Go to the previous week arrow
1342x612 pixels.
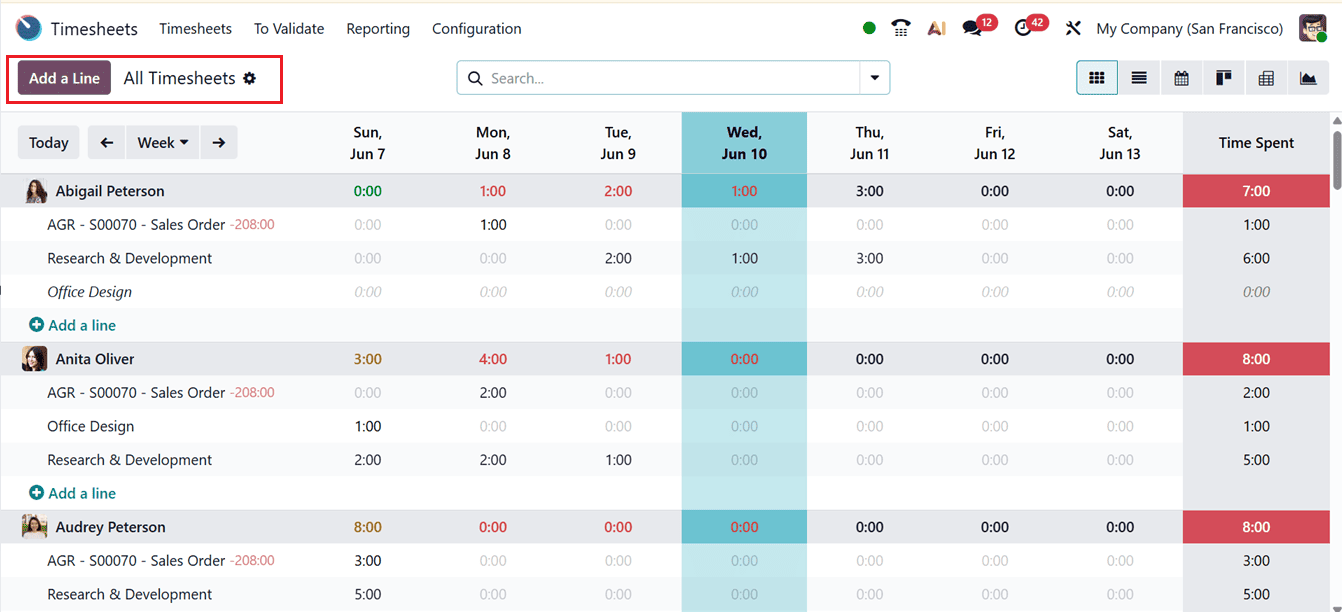pyautogui.click(x=106, y=142)
